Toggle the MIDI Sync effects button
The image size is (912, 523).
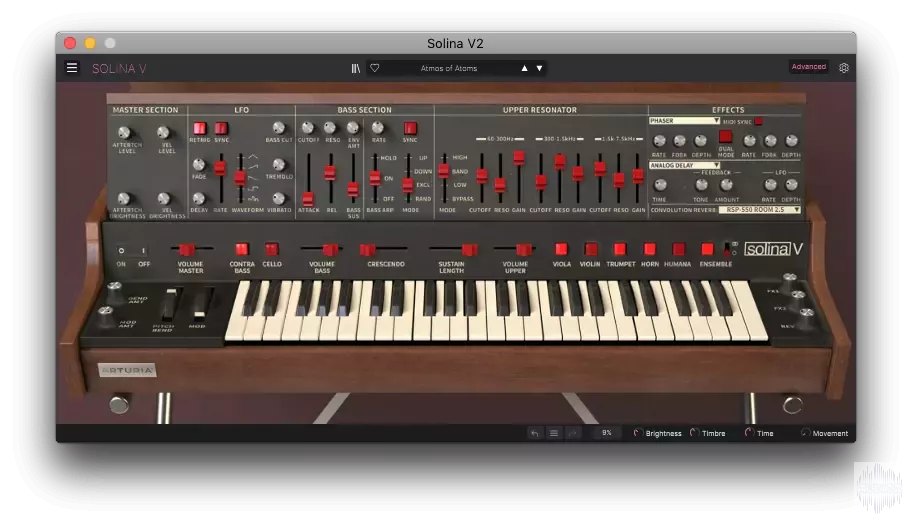point(758,122)
